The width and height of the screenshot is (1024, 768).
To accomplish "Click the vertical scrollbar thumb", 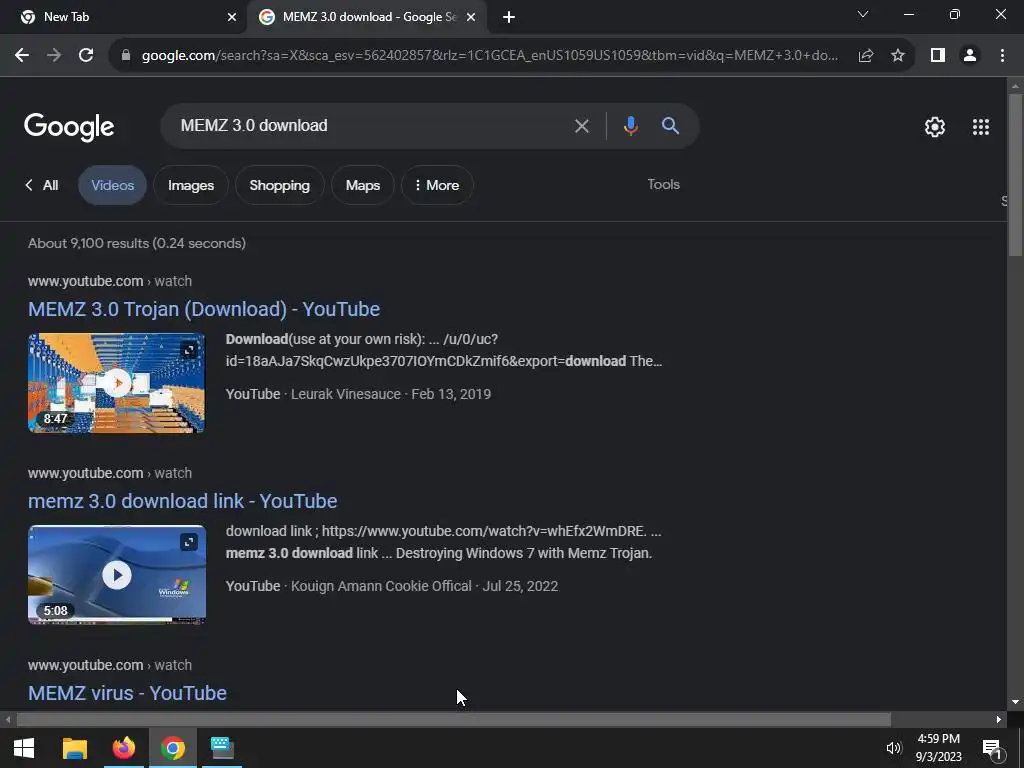I will [1015, 175].
